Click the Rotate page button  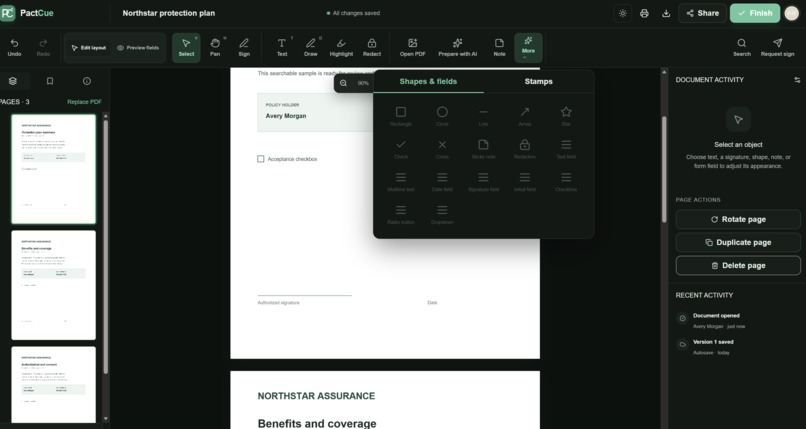point(738,219)
